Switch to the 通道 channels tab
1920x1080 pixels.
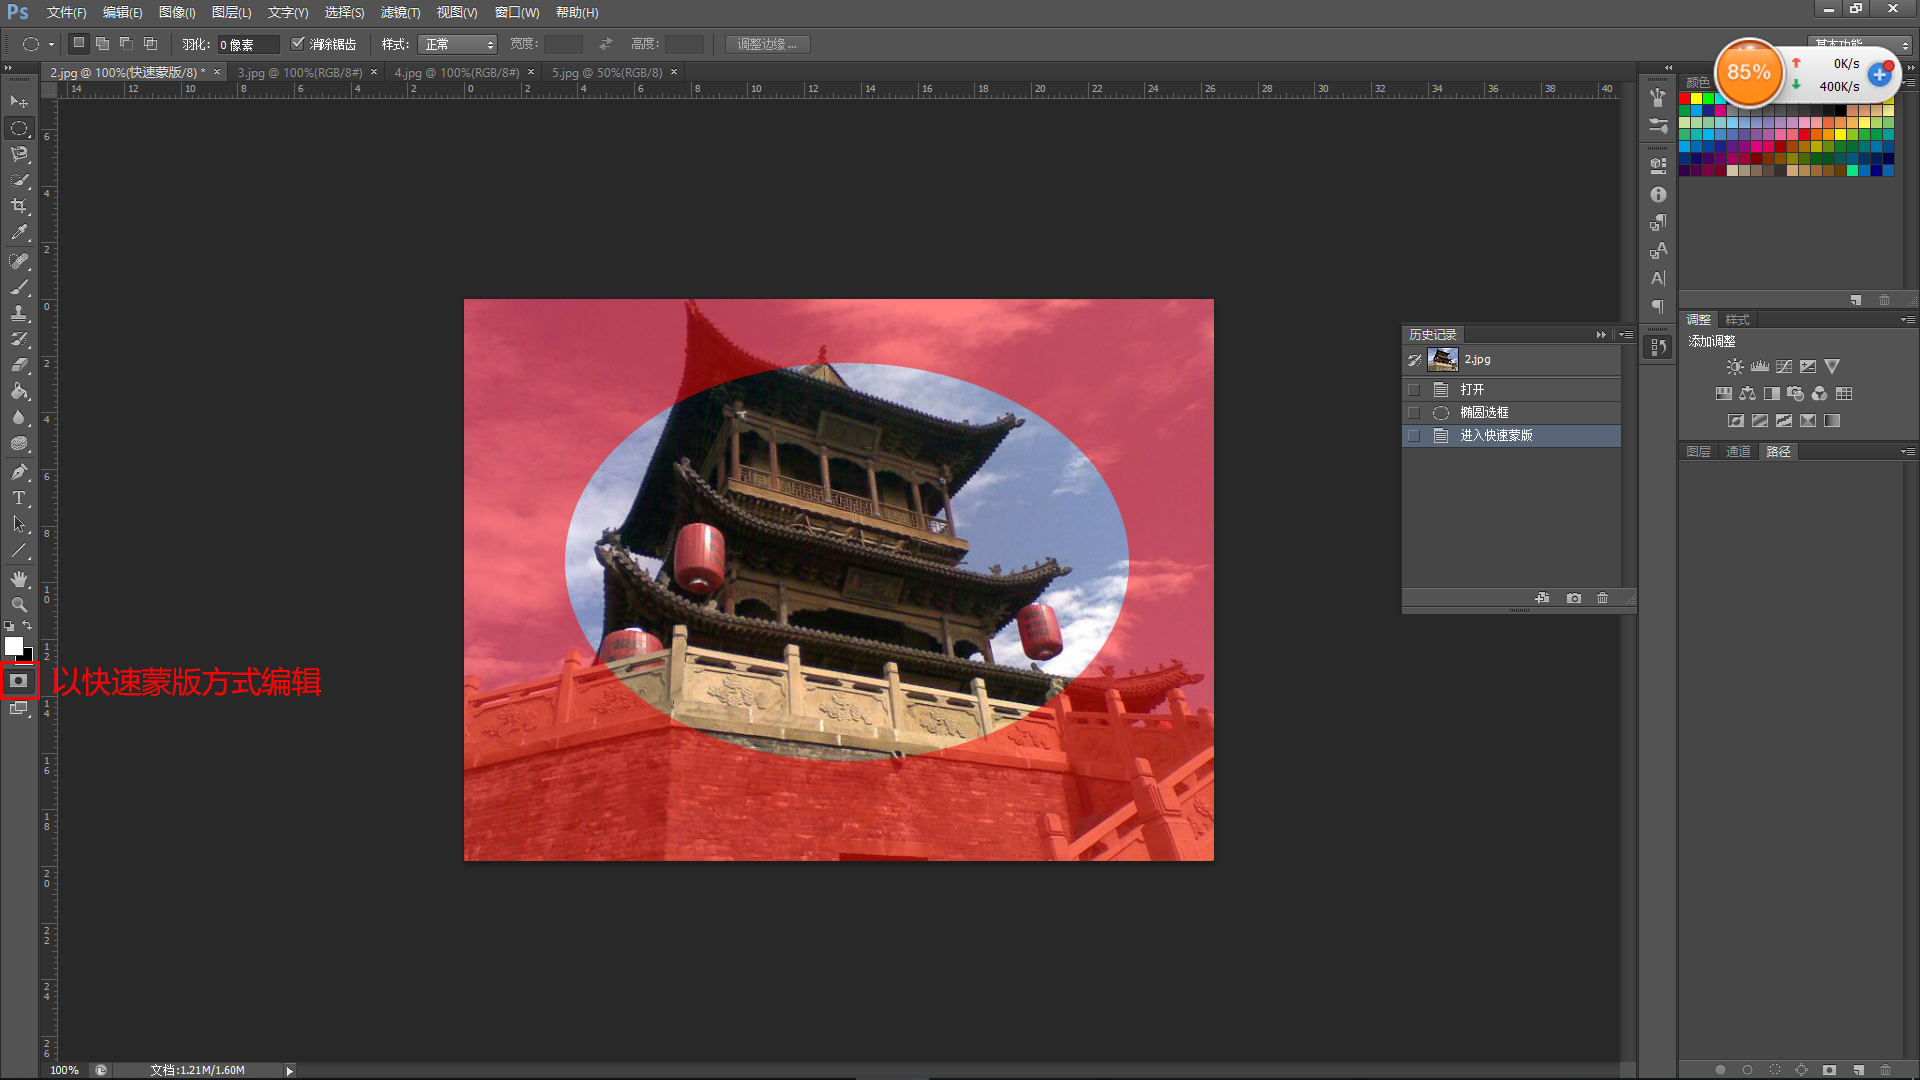(x=1738, y=452)
